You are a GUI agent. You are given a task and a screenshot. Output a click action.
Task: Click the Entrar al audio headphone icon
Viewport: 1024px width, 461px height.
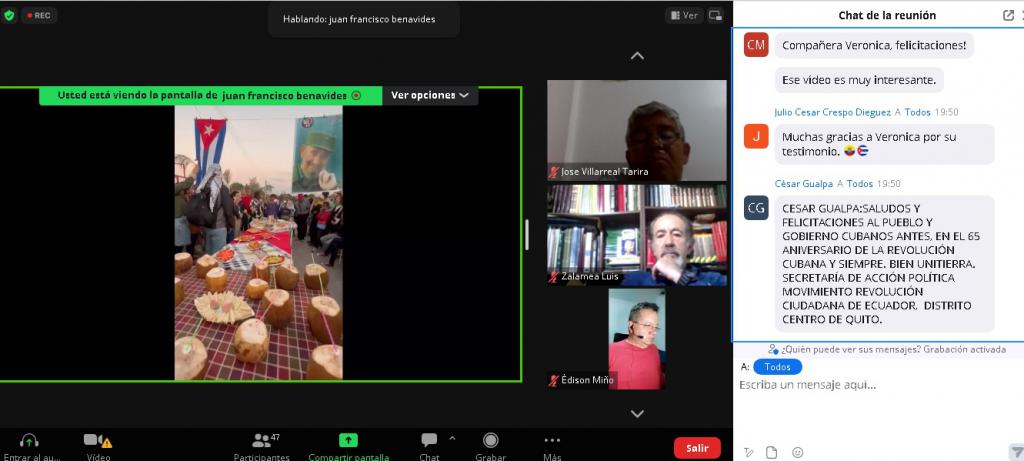pos(29,441)
